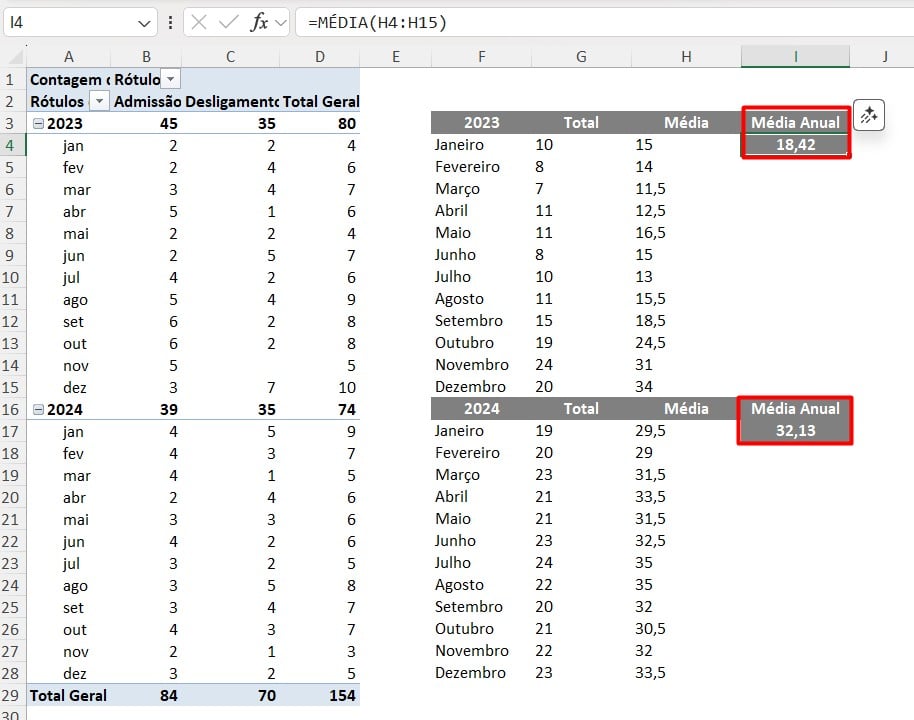Click the 2023 Setembro total value 15
914x720 pixels.
543,321
